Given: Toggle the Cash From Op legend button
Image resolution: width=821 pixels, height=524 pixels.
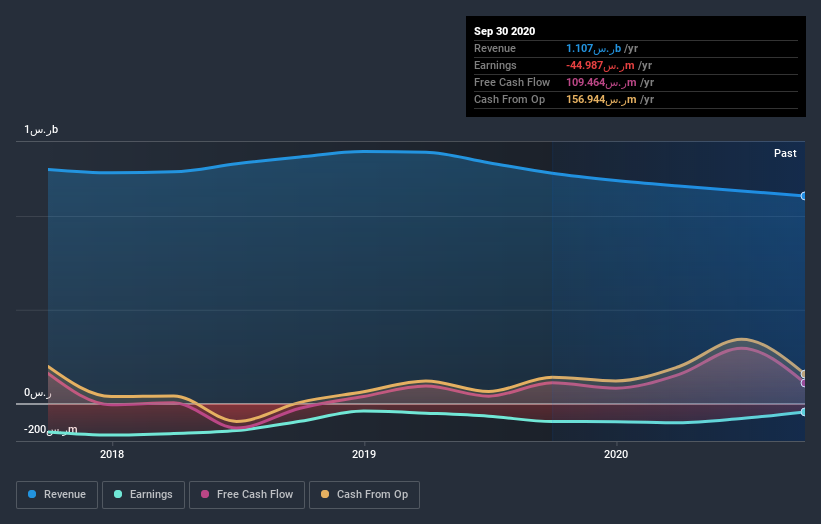Looking at the screenshot, I should point(364,495).
